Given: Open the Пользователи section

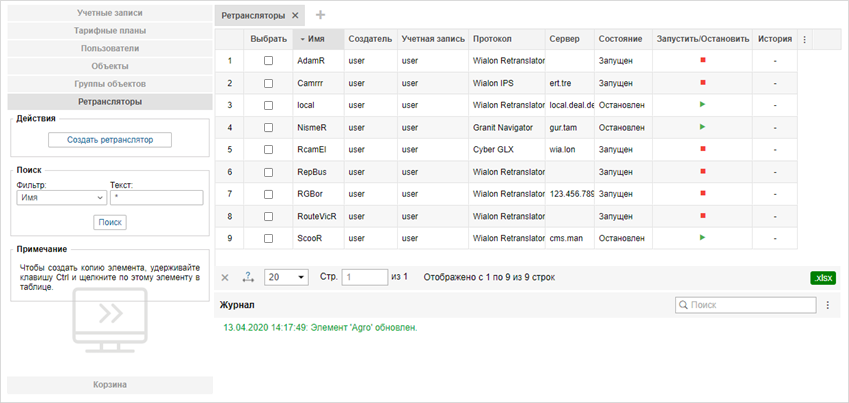Looking at the screenshot, I should tap(110, 48).
